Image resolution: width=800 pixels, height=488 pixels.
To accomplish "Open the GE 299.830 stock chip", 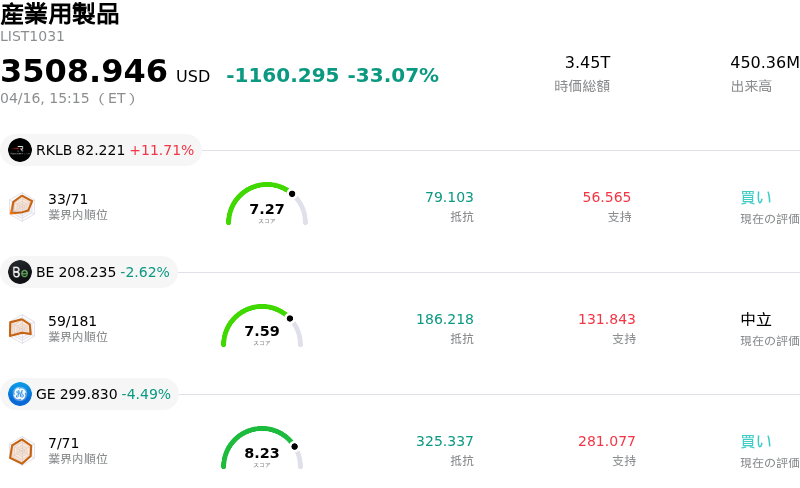I will pos(90,394).
